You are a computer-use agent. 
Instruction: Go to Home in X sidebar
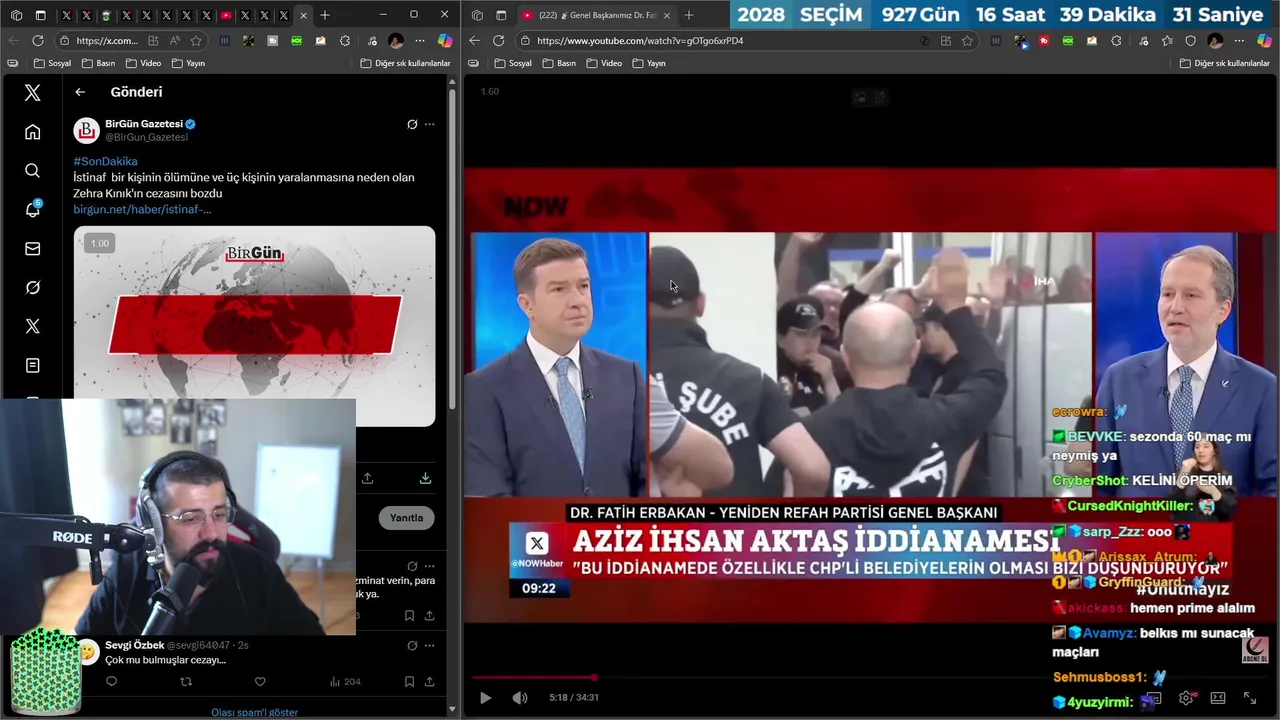[x=32, y=132]
